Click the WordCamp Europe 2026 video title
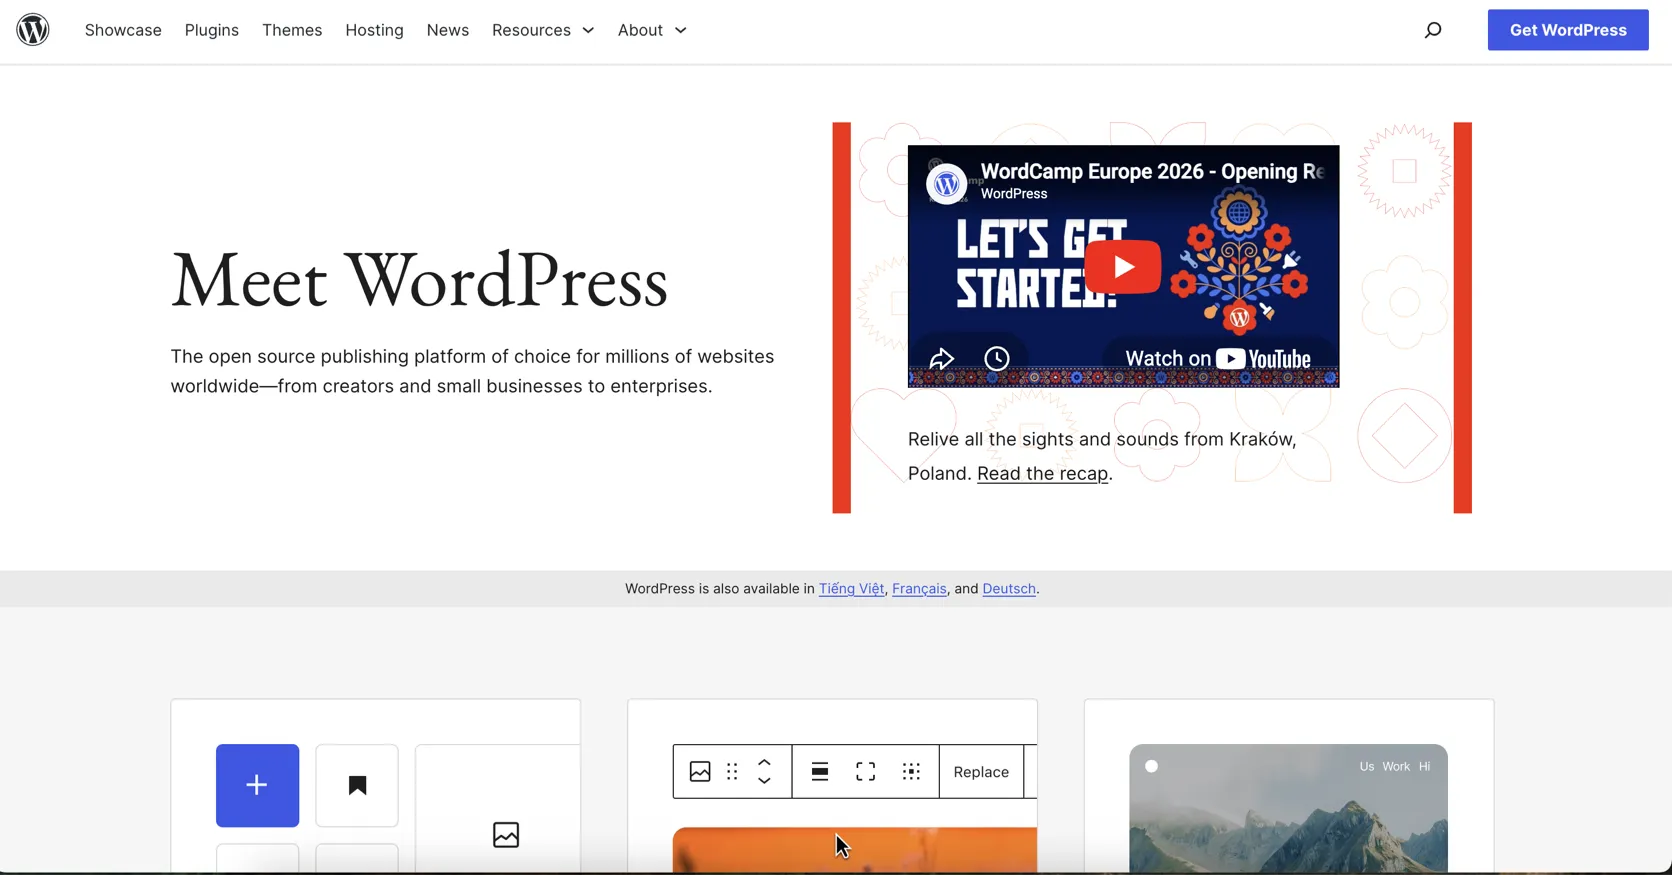This screenshot has width=1672, height=875. (1152, 171)
